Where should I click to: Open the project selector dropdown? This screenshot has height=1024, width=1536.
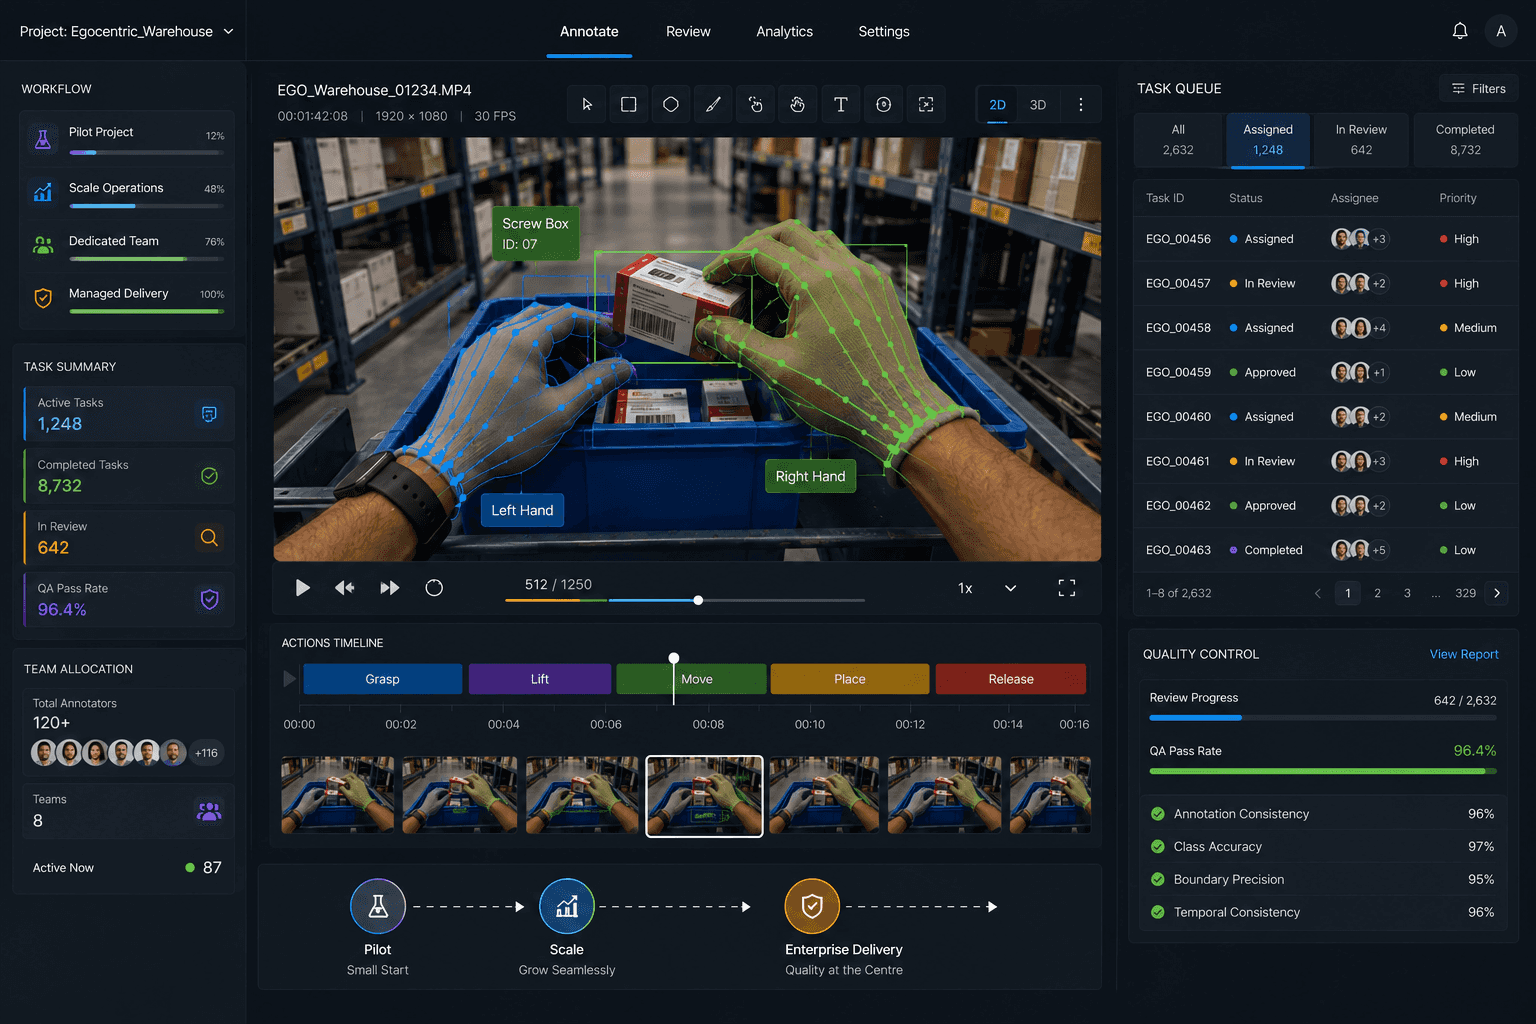click(x=127, y=31)
